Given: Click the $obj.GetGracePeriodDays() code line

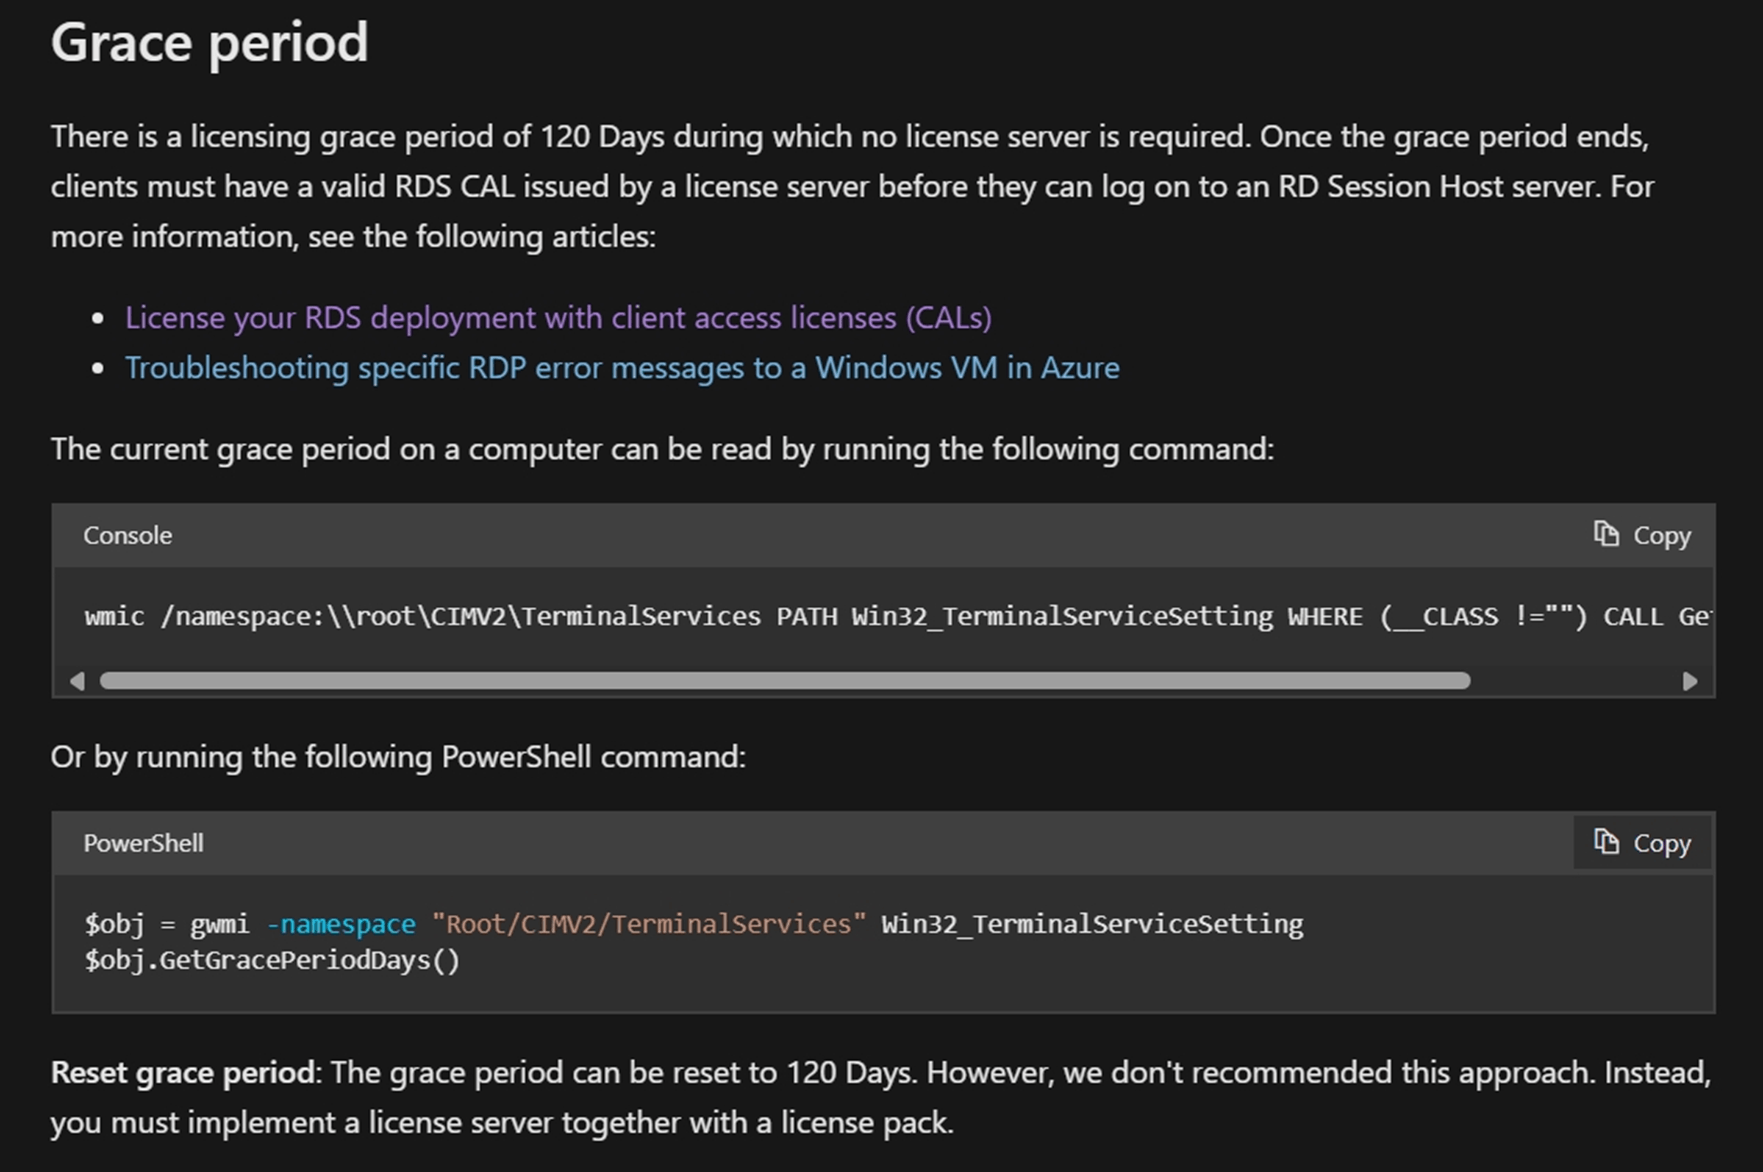Looking at the screenshot, I should click(x=272, y=961).
